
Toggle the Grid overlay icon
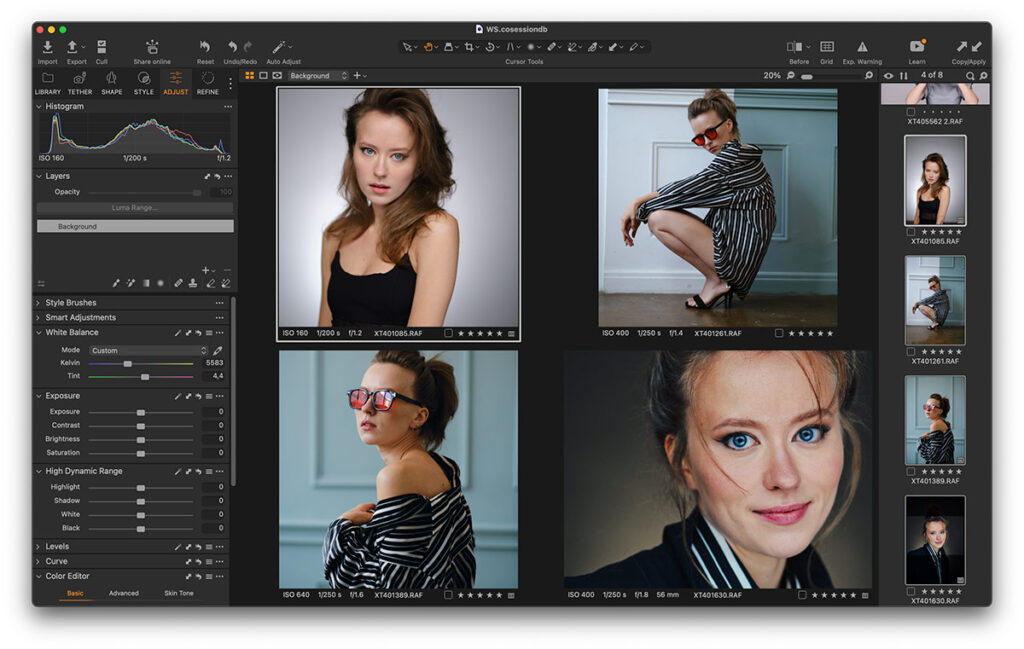click(827, 47)
